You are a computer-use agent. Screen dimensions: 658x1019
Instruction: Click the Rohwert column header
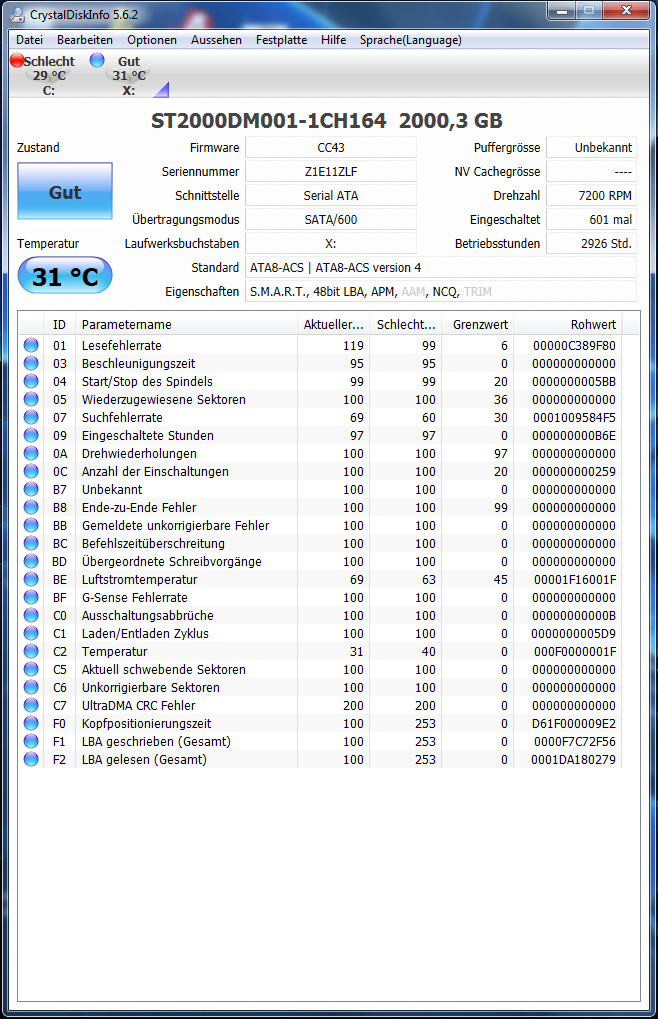[567, 324]
